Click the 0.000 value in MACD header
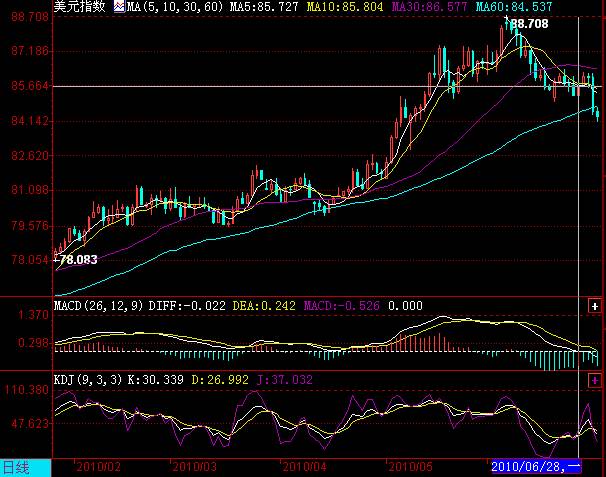This screenshot has height=477, width=606. coord(405,306)
